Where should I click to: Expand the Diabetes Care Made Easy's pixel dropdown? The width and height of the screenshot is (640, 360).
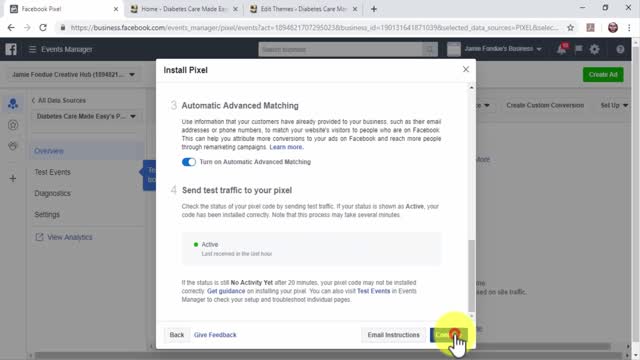pos(86,116)
